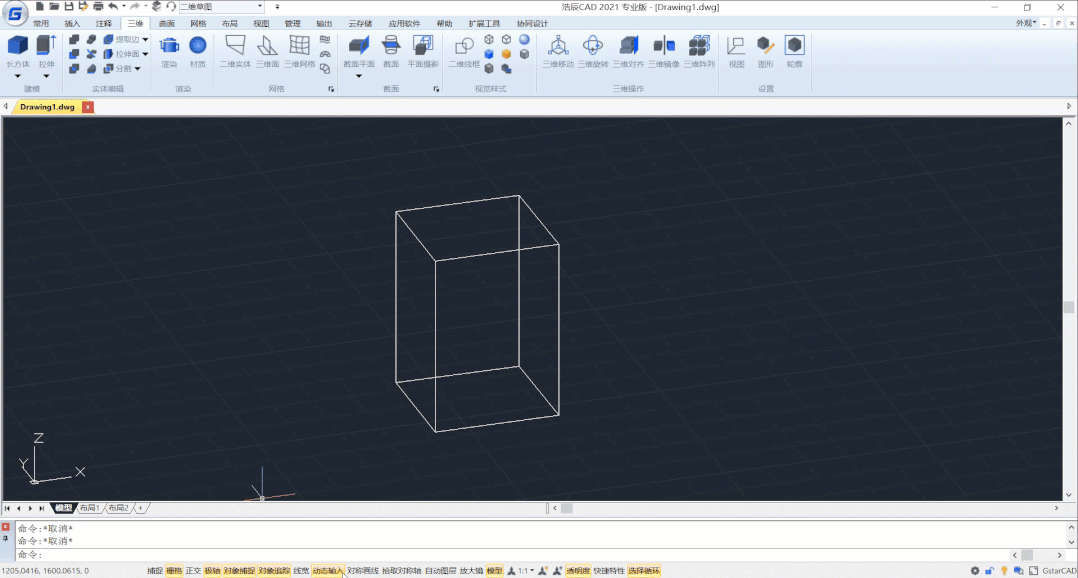Switch to the 曲面 ribbon tab

pyautogui.click(x=166, y=23)
